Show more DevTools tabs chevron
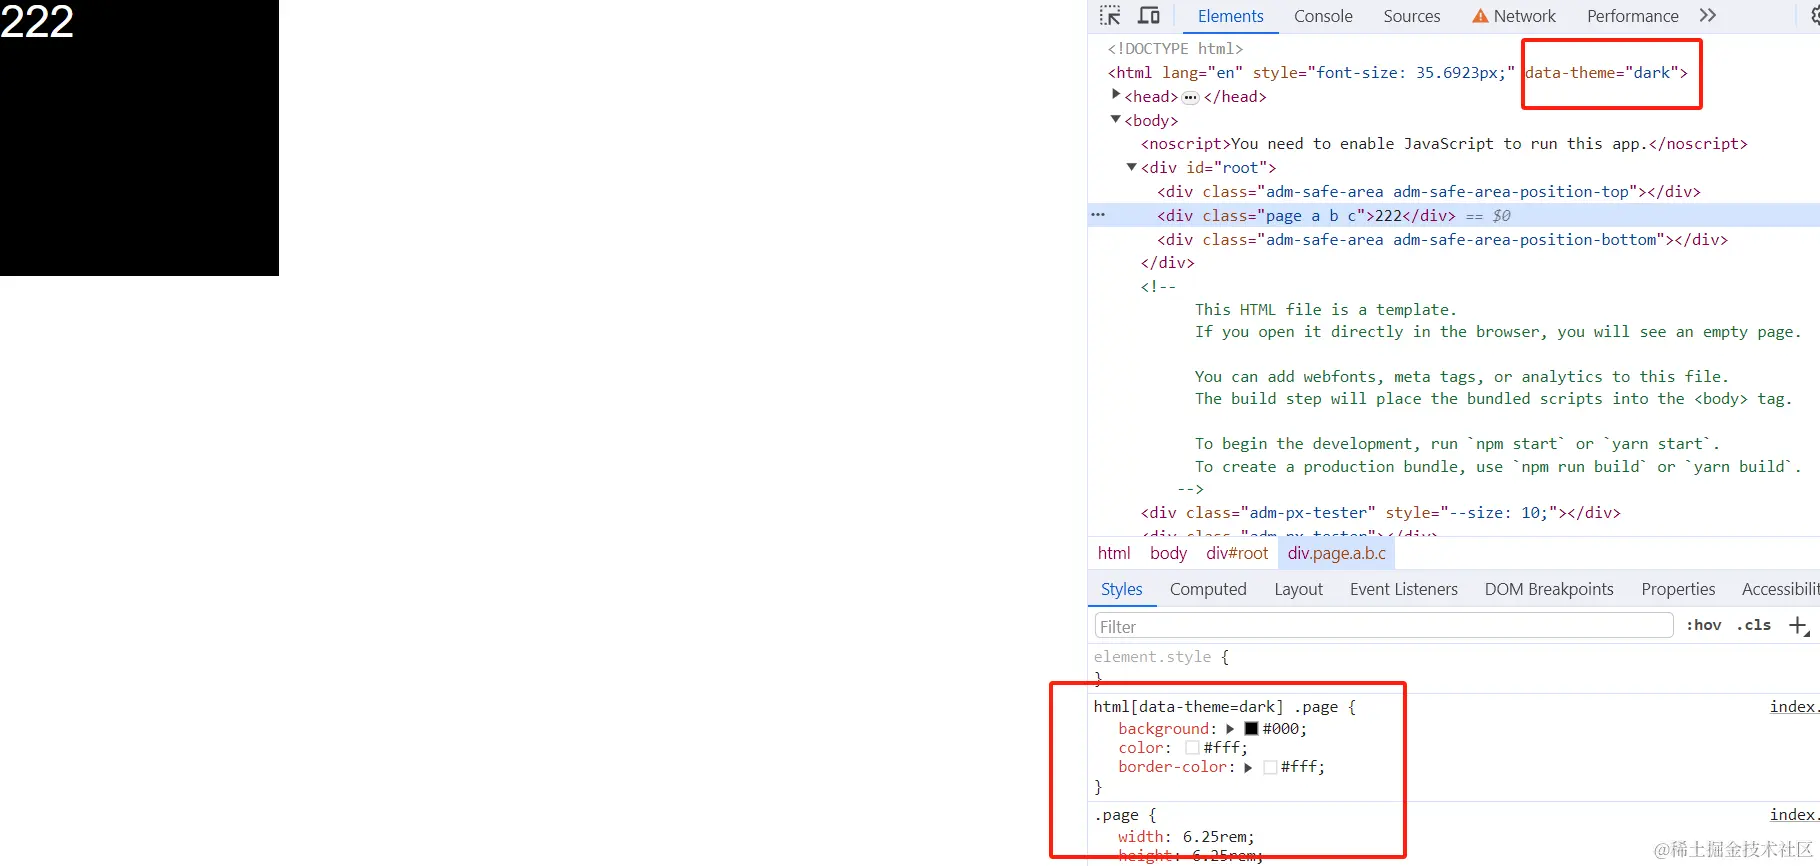This screenshot has height=866, width=1820. point(1708,16)
